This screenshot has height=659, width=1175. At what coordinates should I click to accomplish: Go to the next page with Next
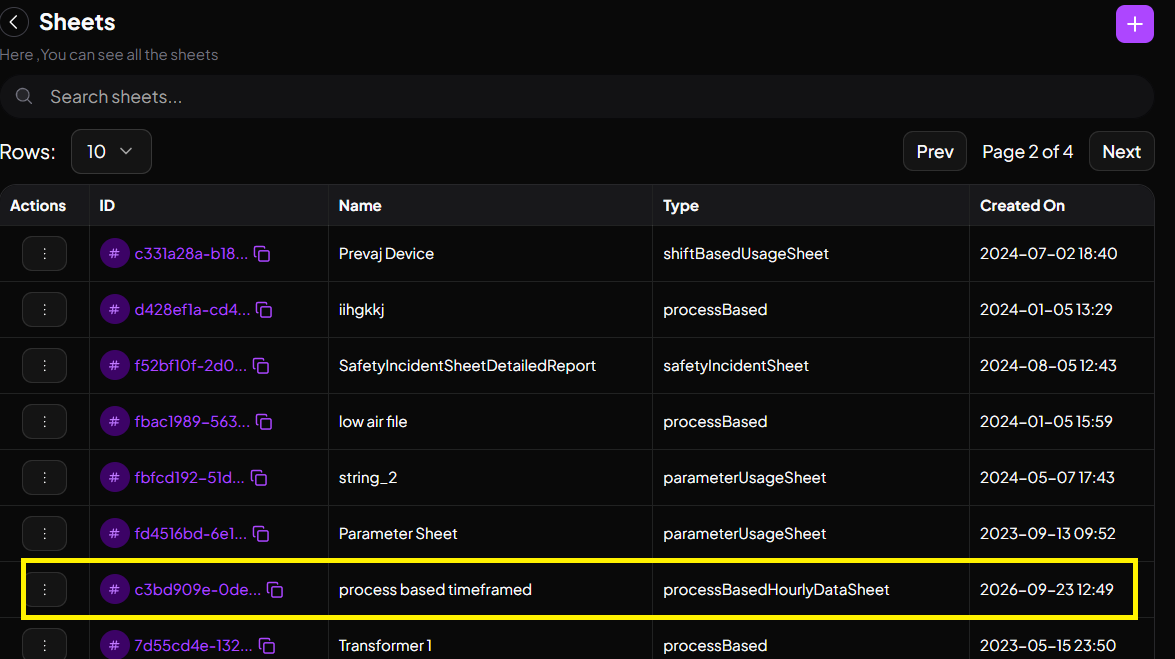click(x=1121, y=151)
